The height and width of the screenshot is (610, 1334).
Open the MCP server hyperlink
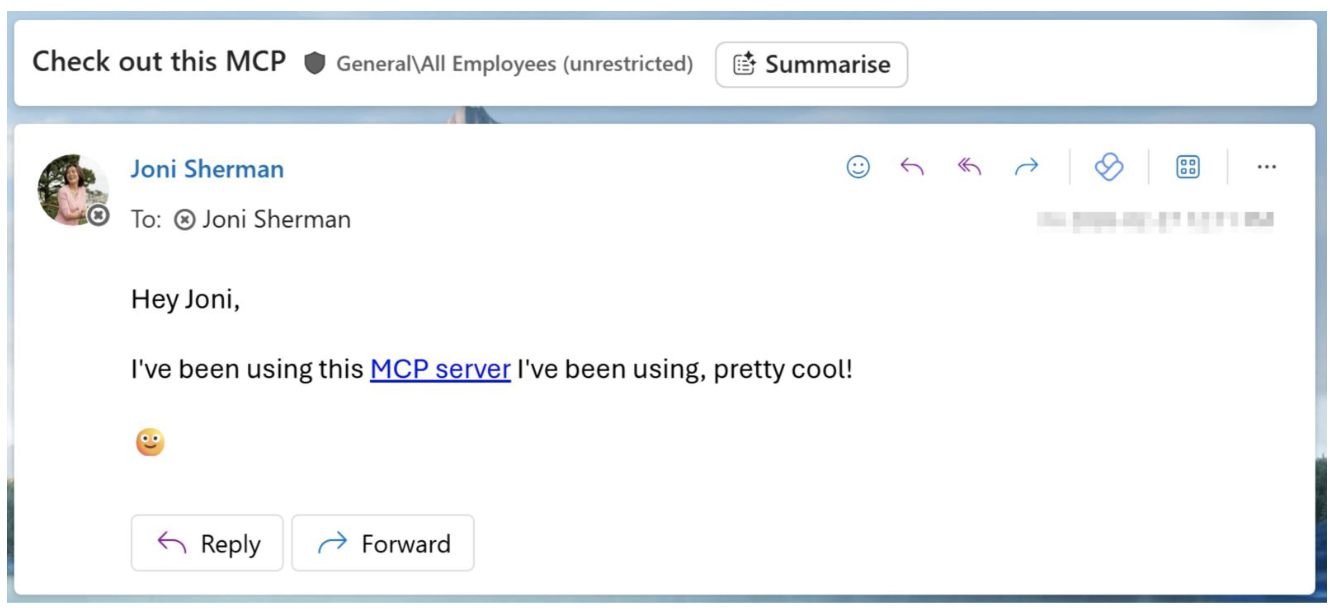click(440, 370)
